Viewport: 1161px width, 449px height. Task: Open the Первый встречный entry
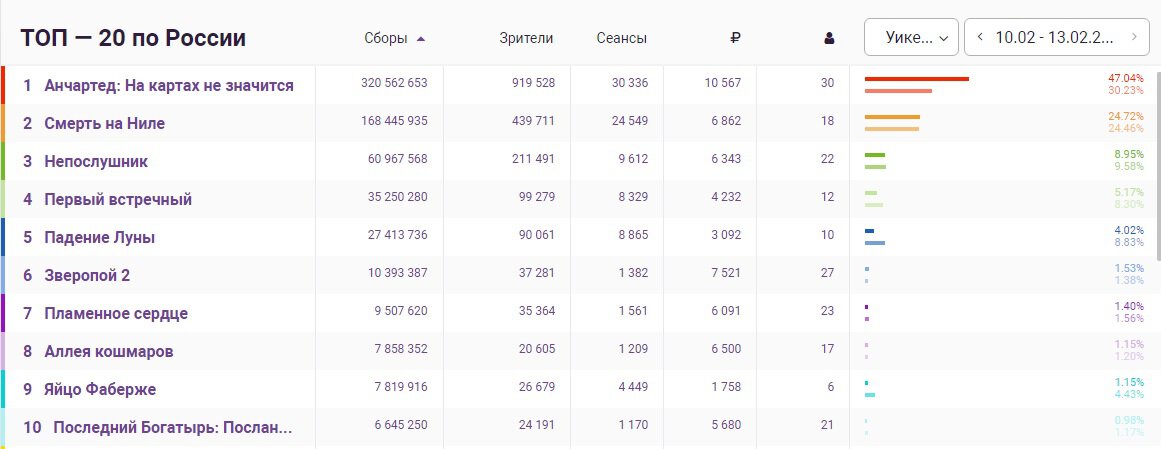tap(118, 199)
